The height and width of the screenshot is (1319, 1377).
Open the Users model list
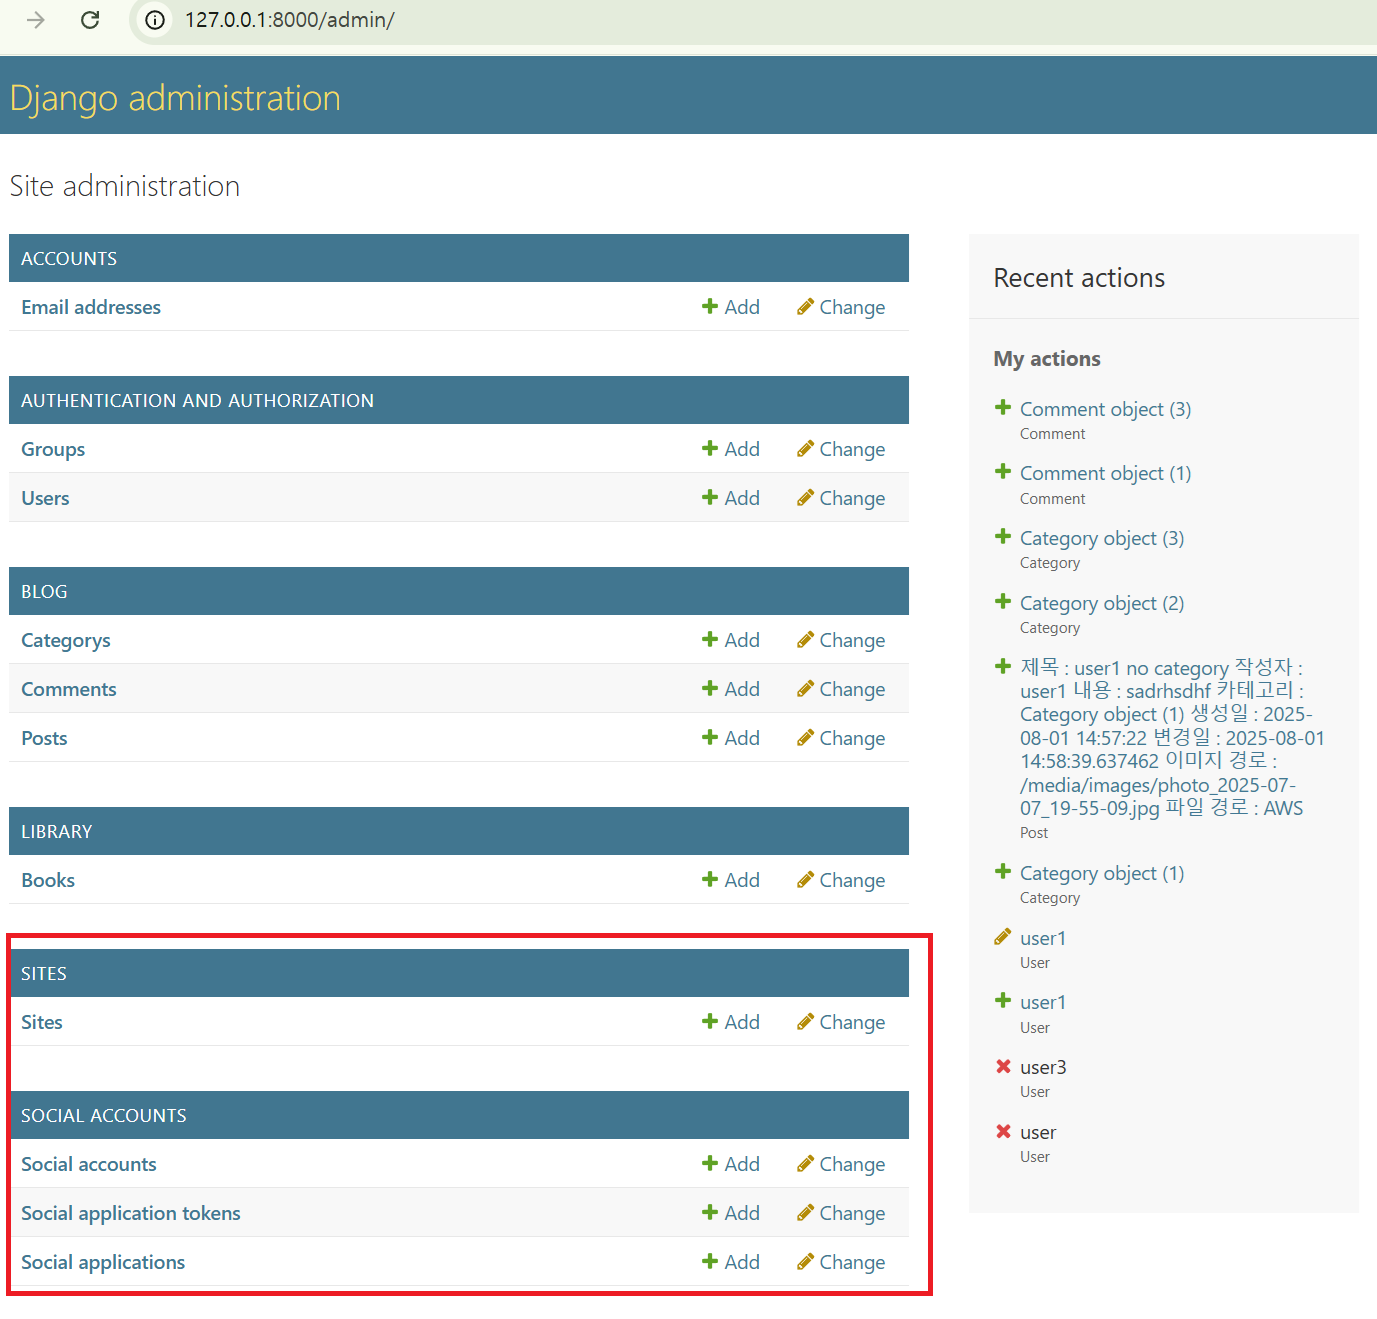tap(45, 498)
